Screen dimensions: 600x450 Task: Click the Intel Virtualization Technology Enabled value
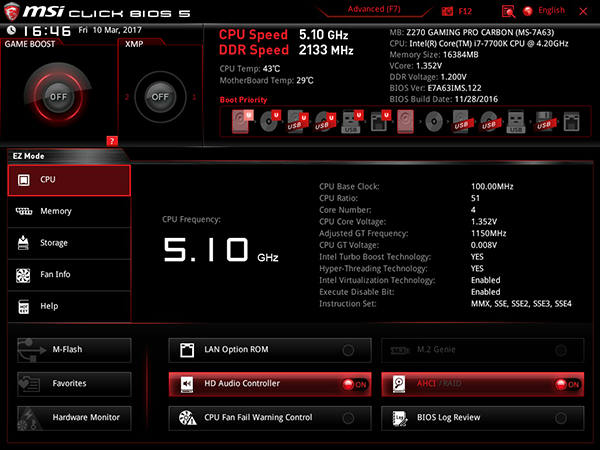(486, 280)
